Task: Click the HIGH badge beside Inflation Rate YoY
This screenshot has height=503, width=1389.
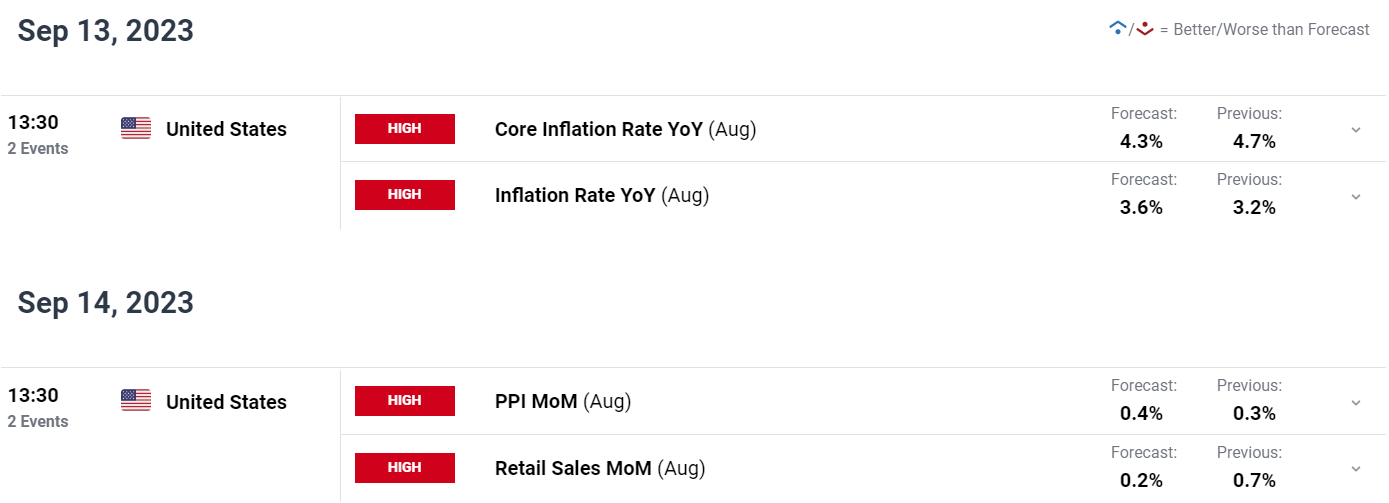Action: pos(405,195)
